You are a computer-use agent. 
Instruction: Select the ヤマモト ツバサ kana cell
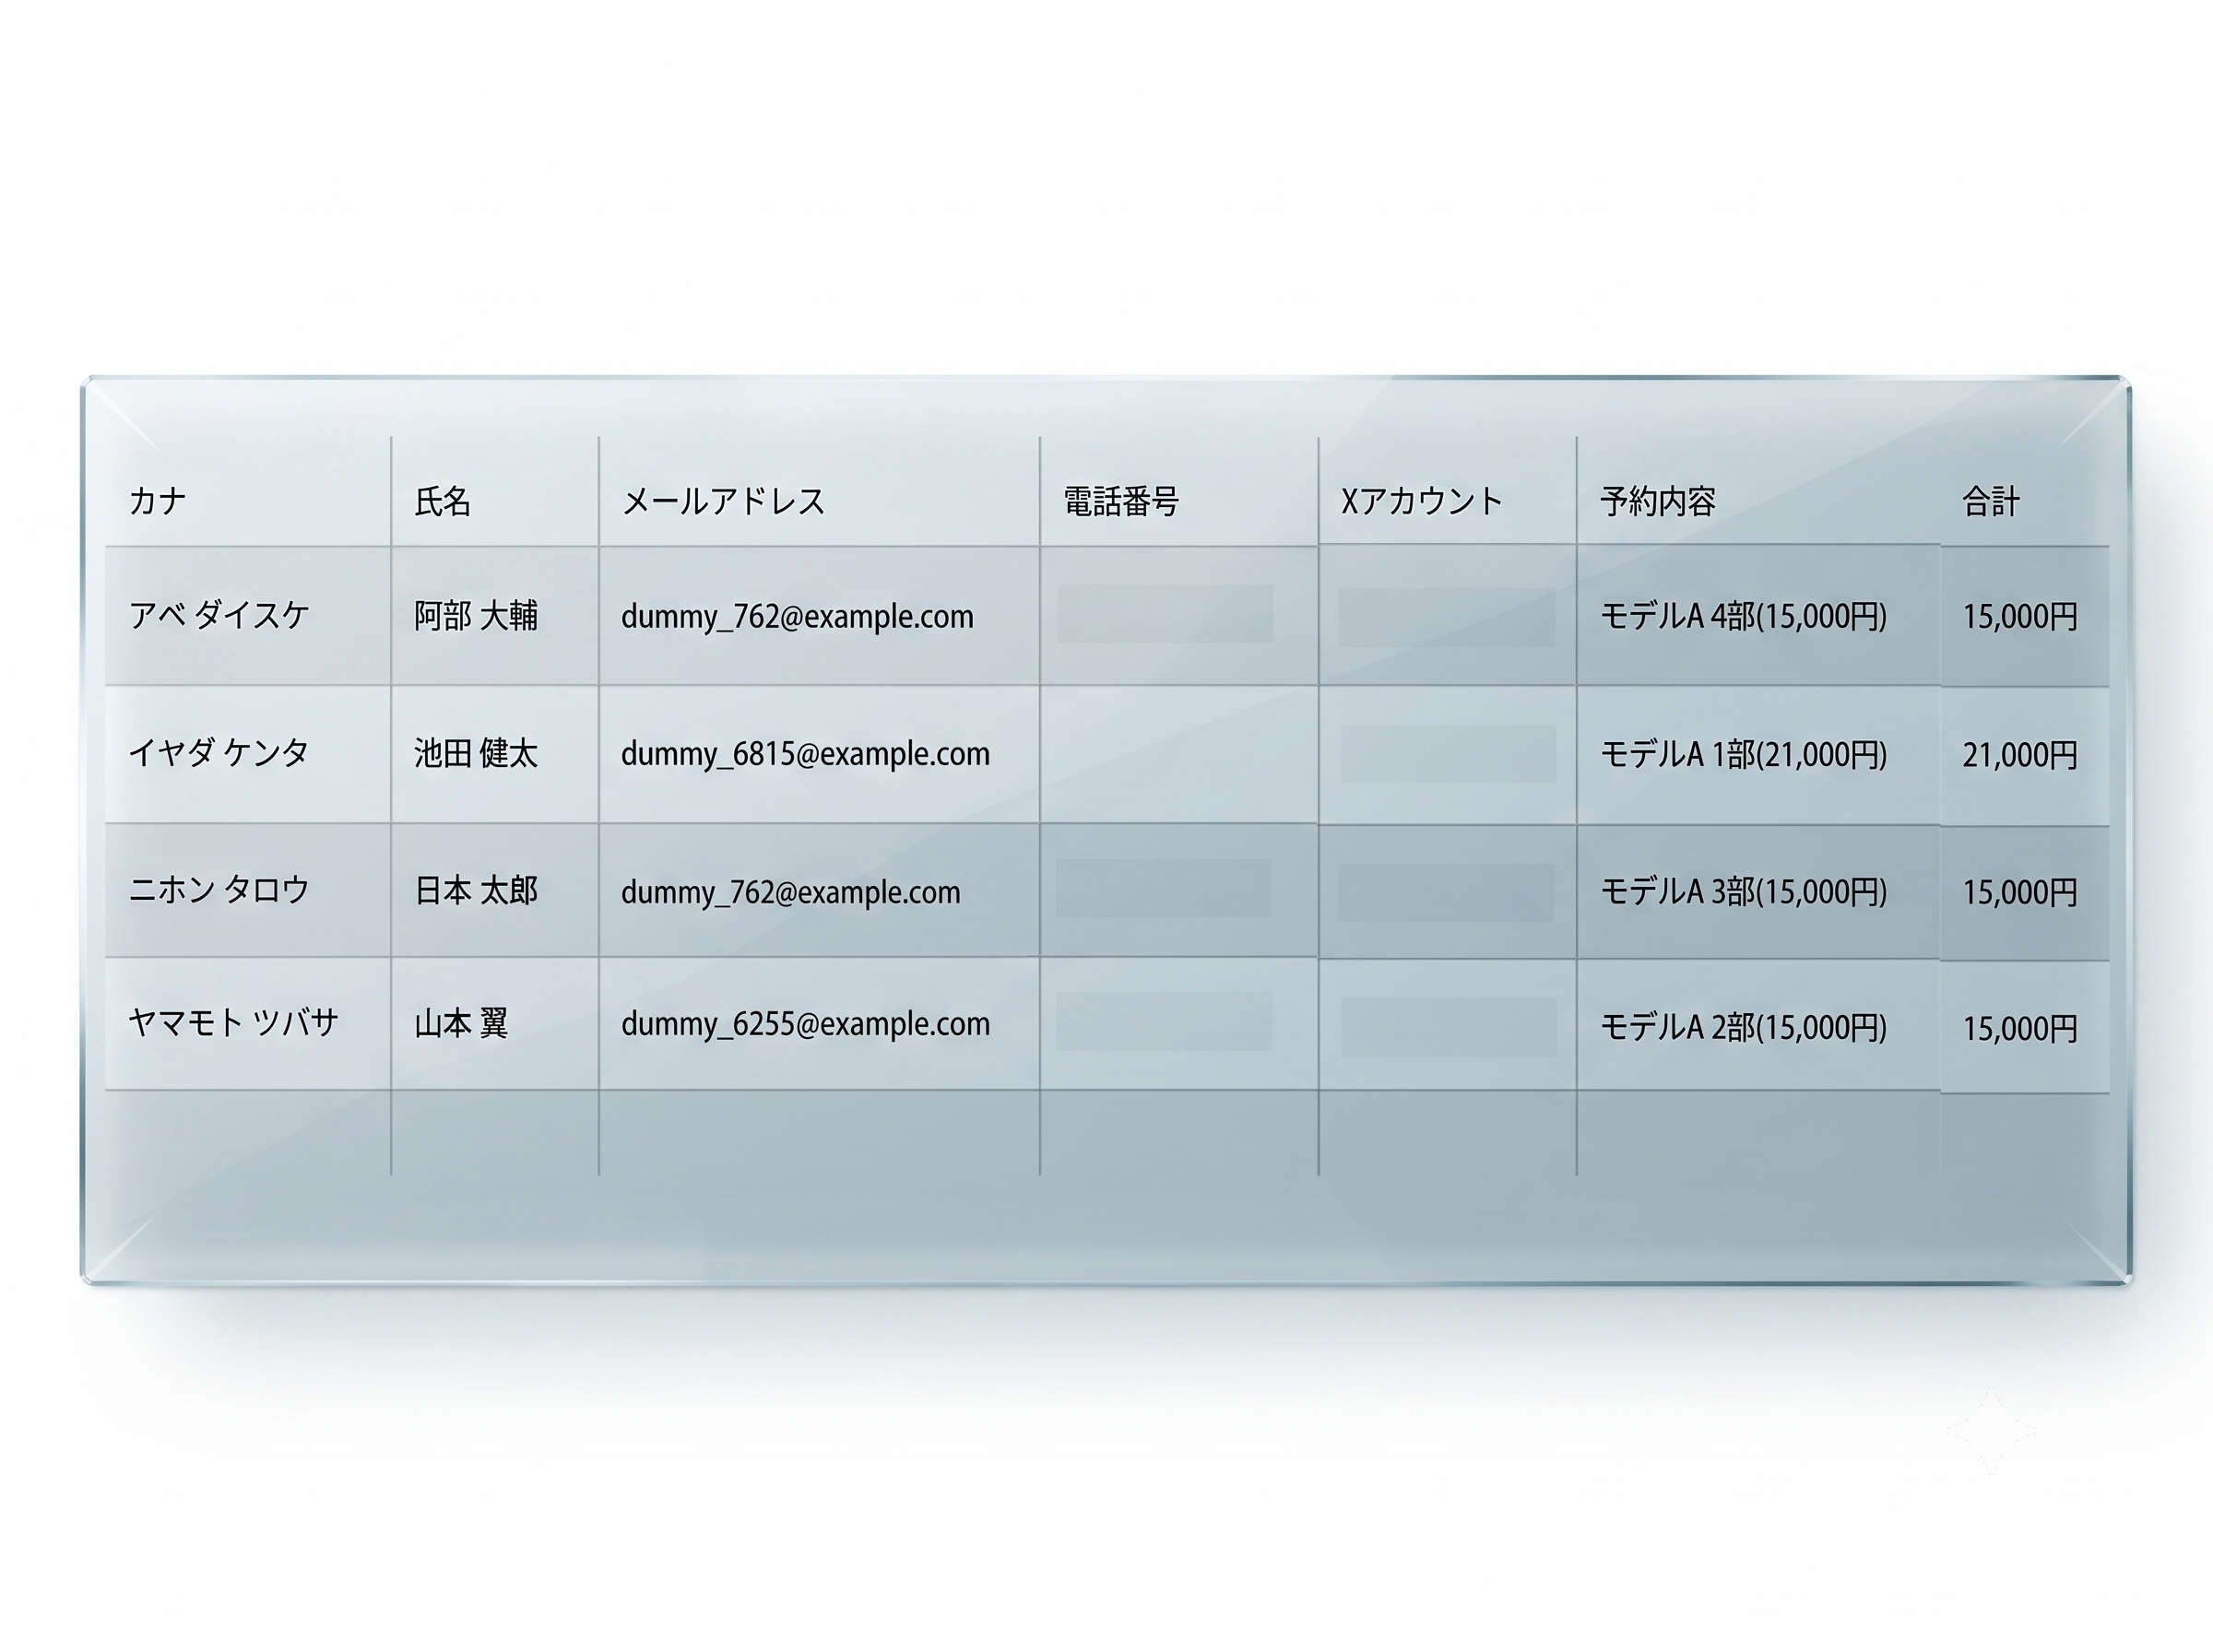tap(248, 1023)
